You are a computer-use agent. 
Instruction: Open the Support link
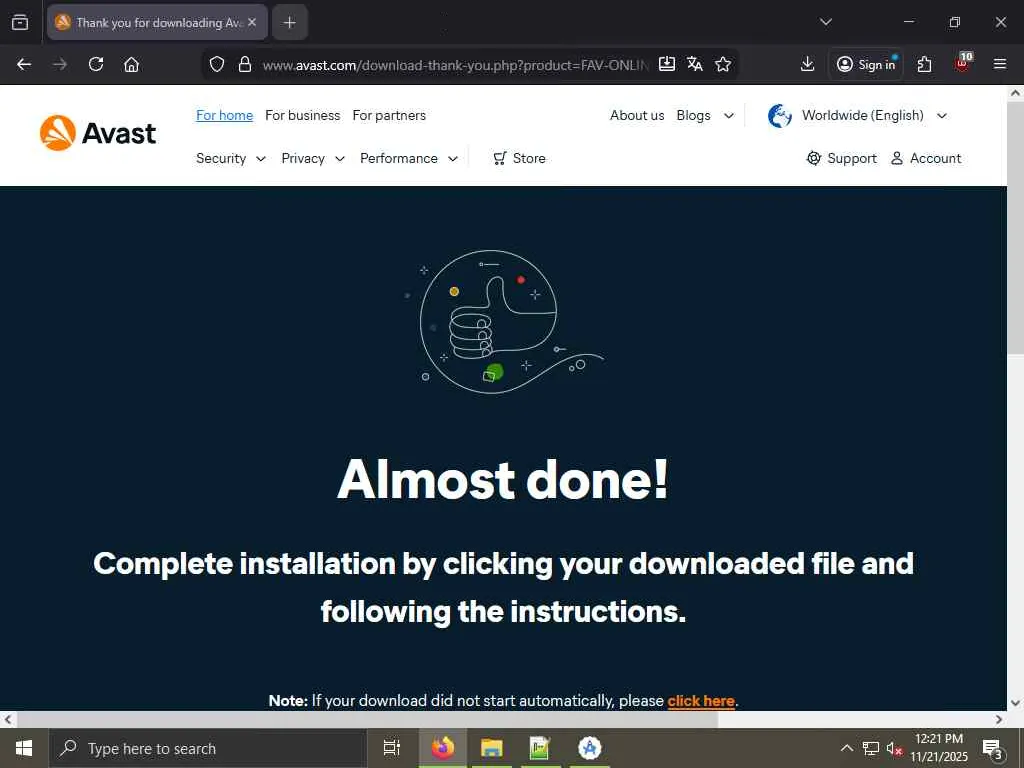842,159
